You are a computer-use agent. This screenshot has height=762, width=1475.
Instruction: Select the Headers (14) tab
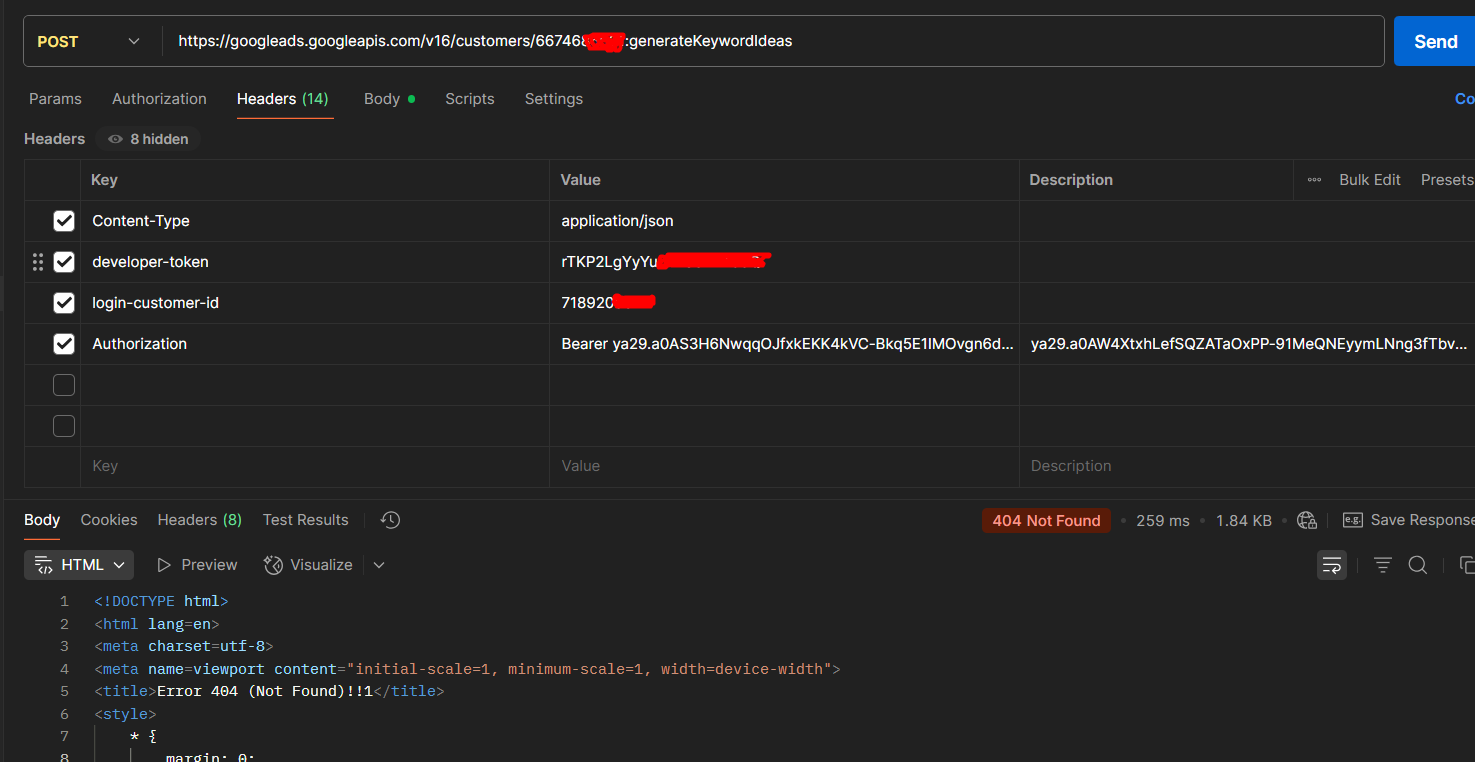283,99
